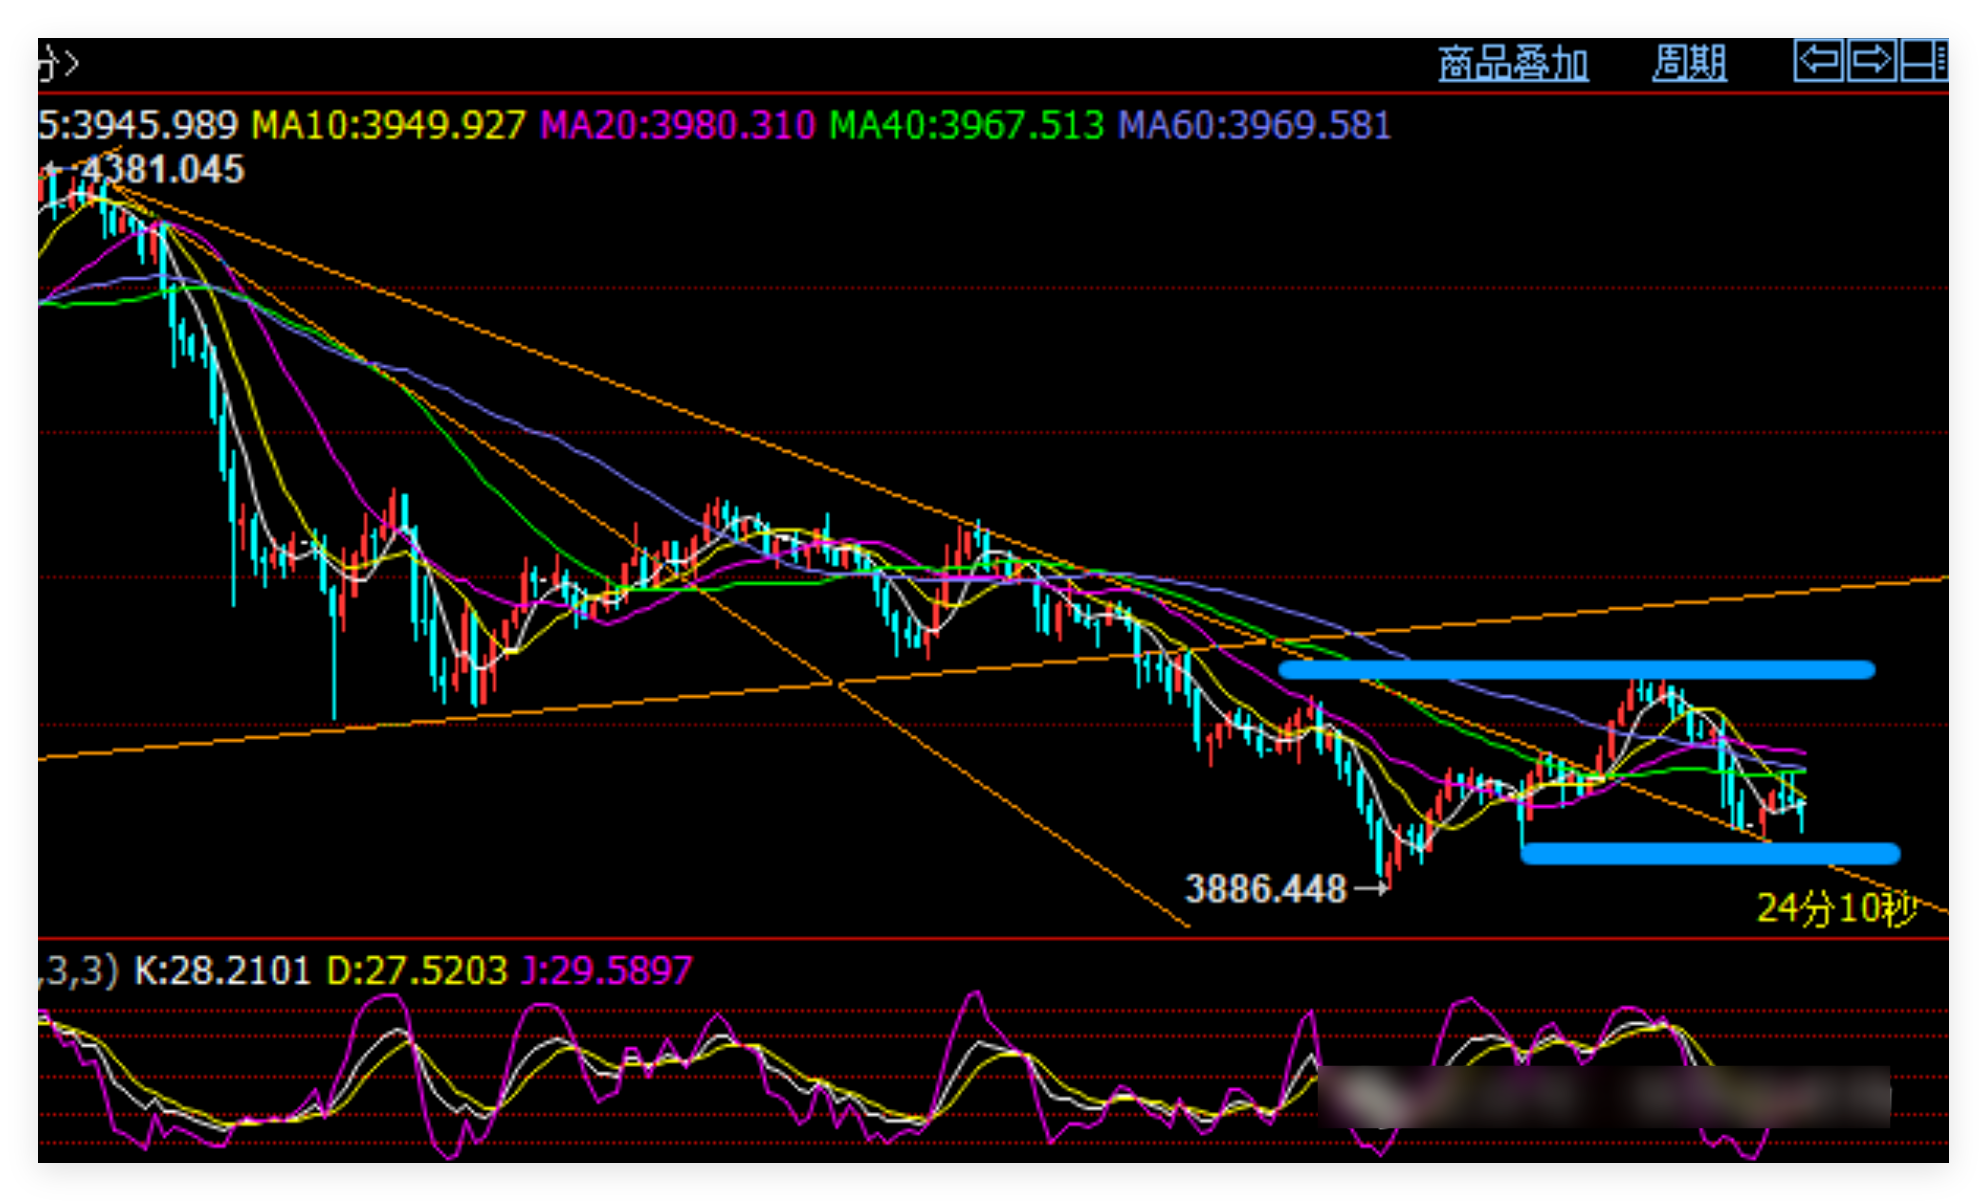The image size is (1987, 1201).
Task: Select the MA20 moving average label
Action: [x=677, y=126]
